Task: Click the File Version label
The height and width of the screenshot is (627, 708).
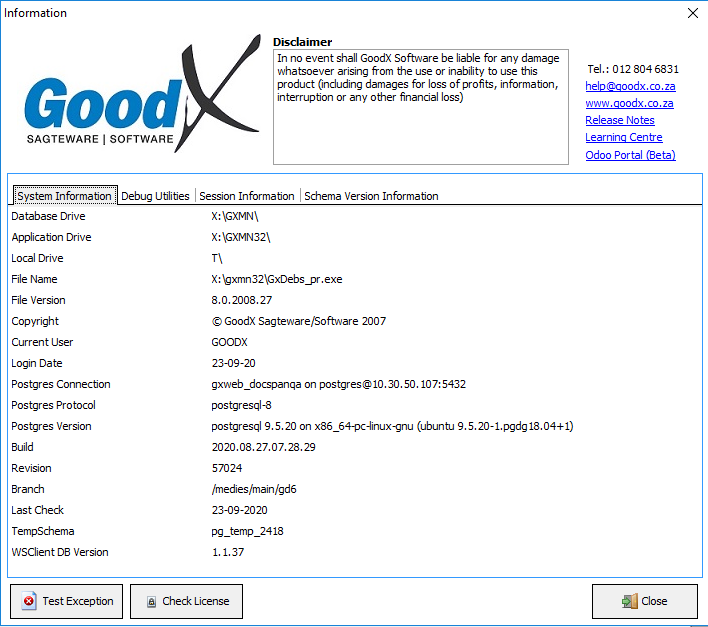Action: click(38, 300)
